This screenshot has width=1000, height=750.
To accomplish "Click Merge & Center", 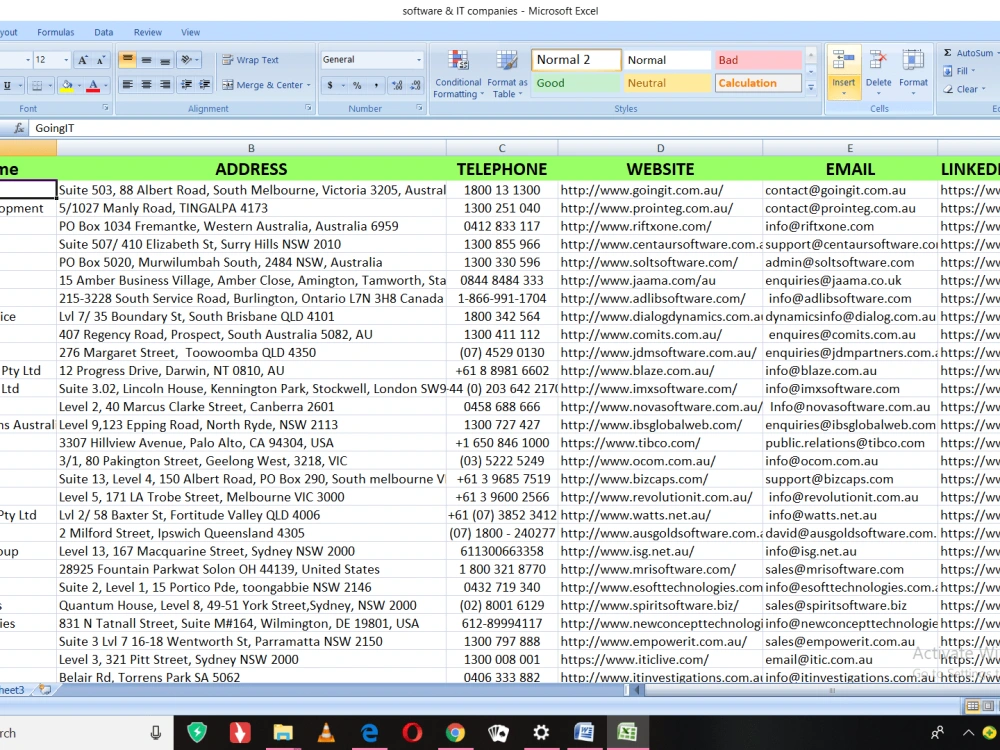I will (x=262, y=85).
